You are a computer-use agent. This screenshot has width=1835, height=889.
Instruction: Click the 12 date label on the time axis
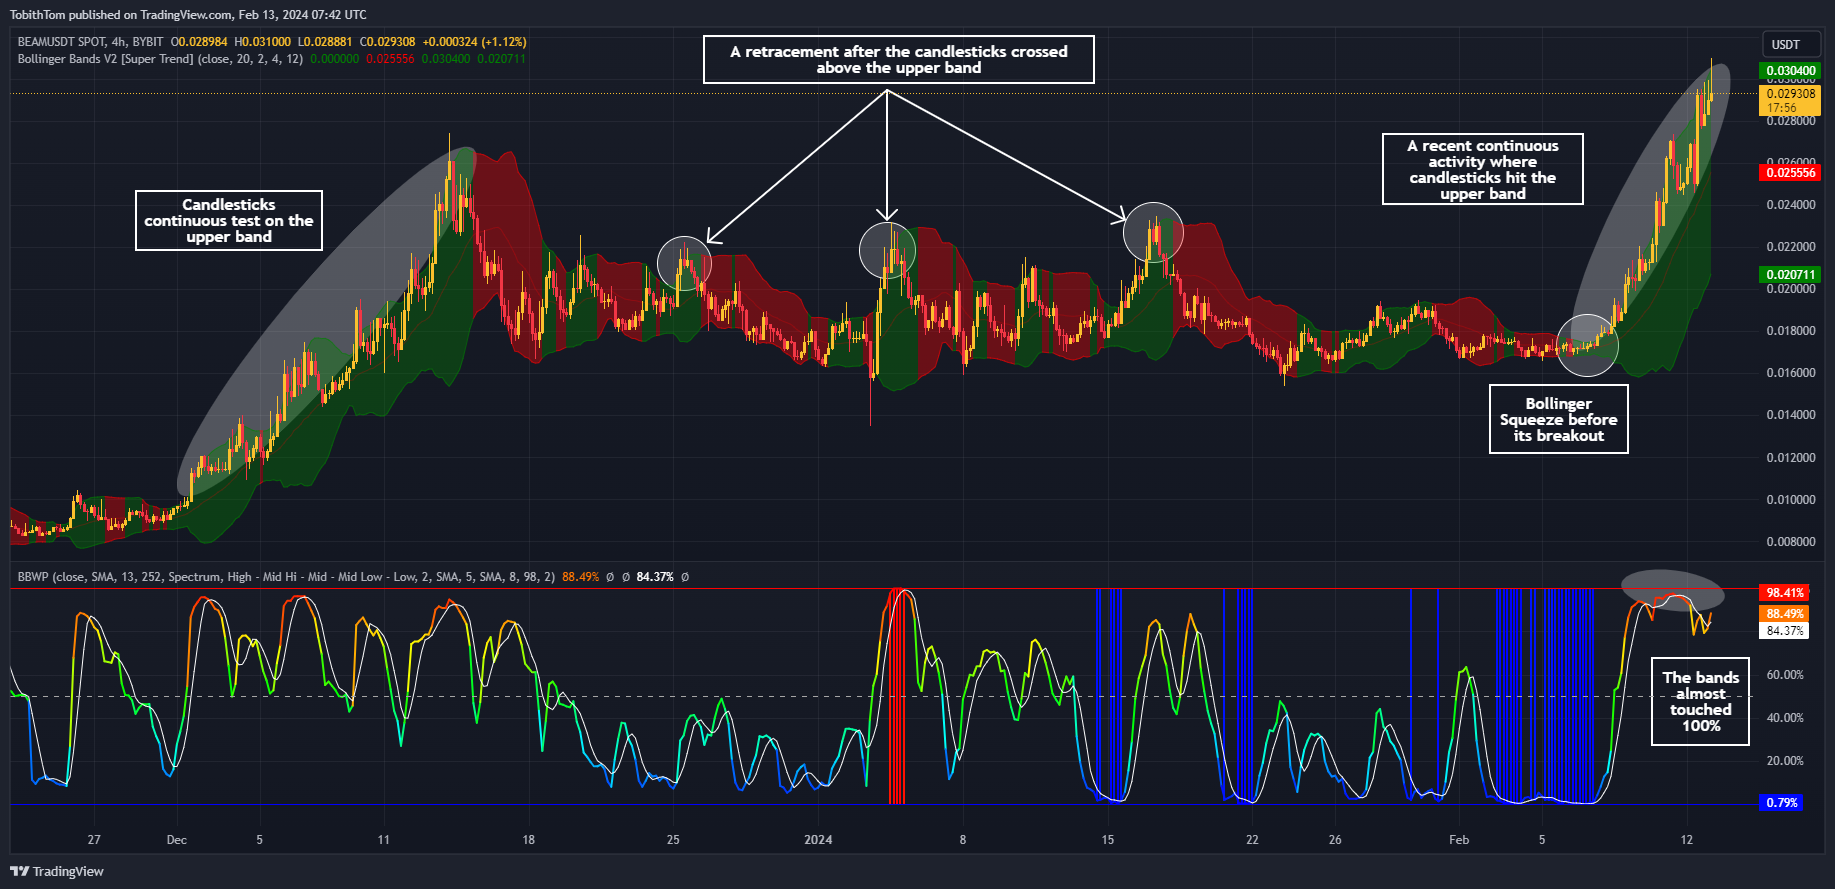pos(1687,840)
